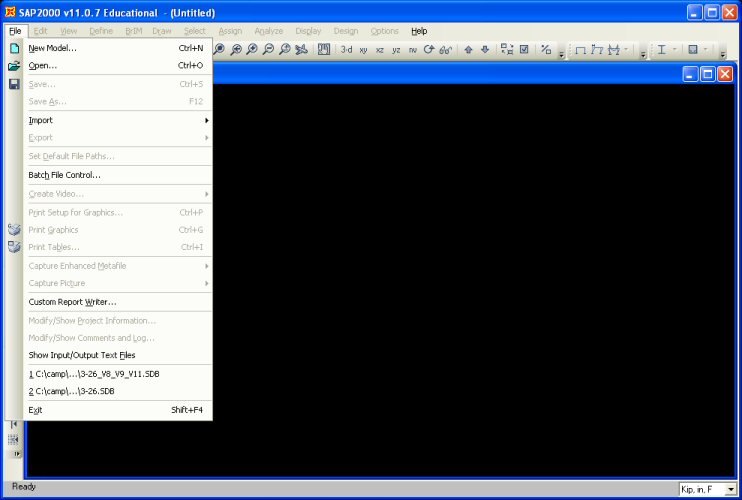
Task: Open the arrow beside the shaded square icon
Action: click(x=706, y=49)
